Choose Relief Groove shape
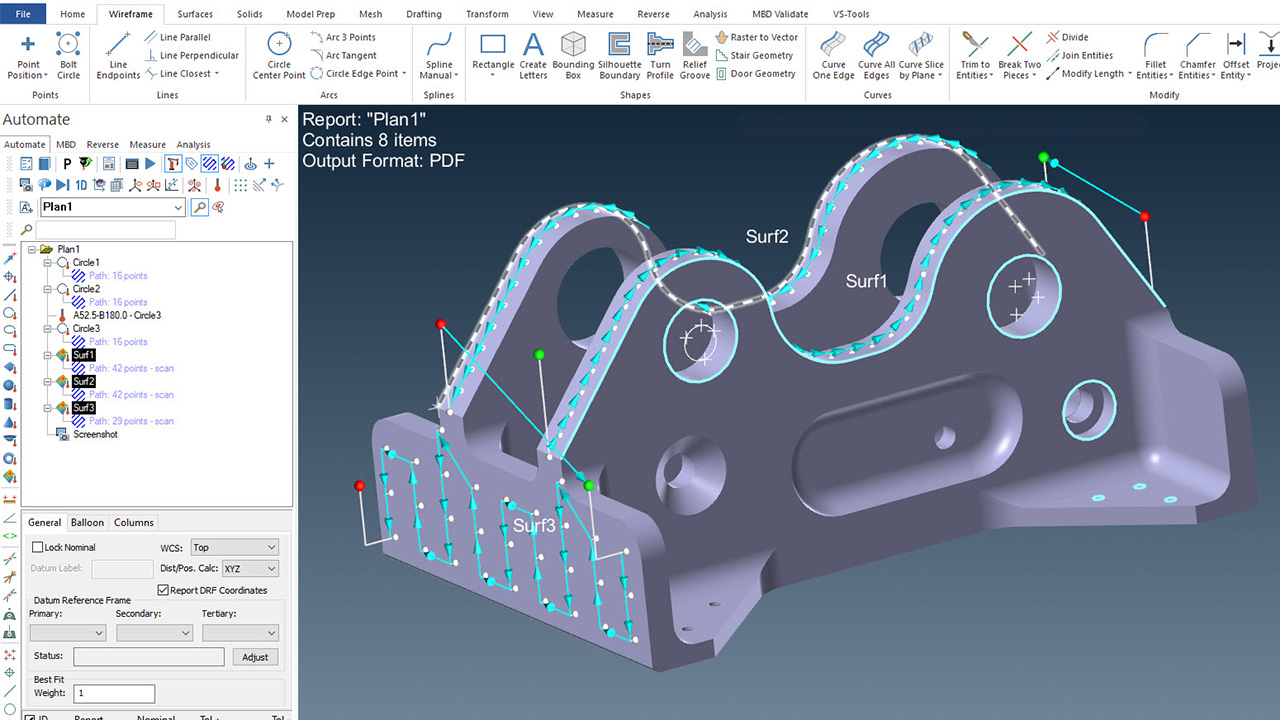This screenshot has width=1280, height=720. pos(695,57)
